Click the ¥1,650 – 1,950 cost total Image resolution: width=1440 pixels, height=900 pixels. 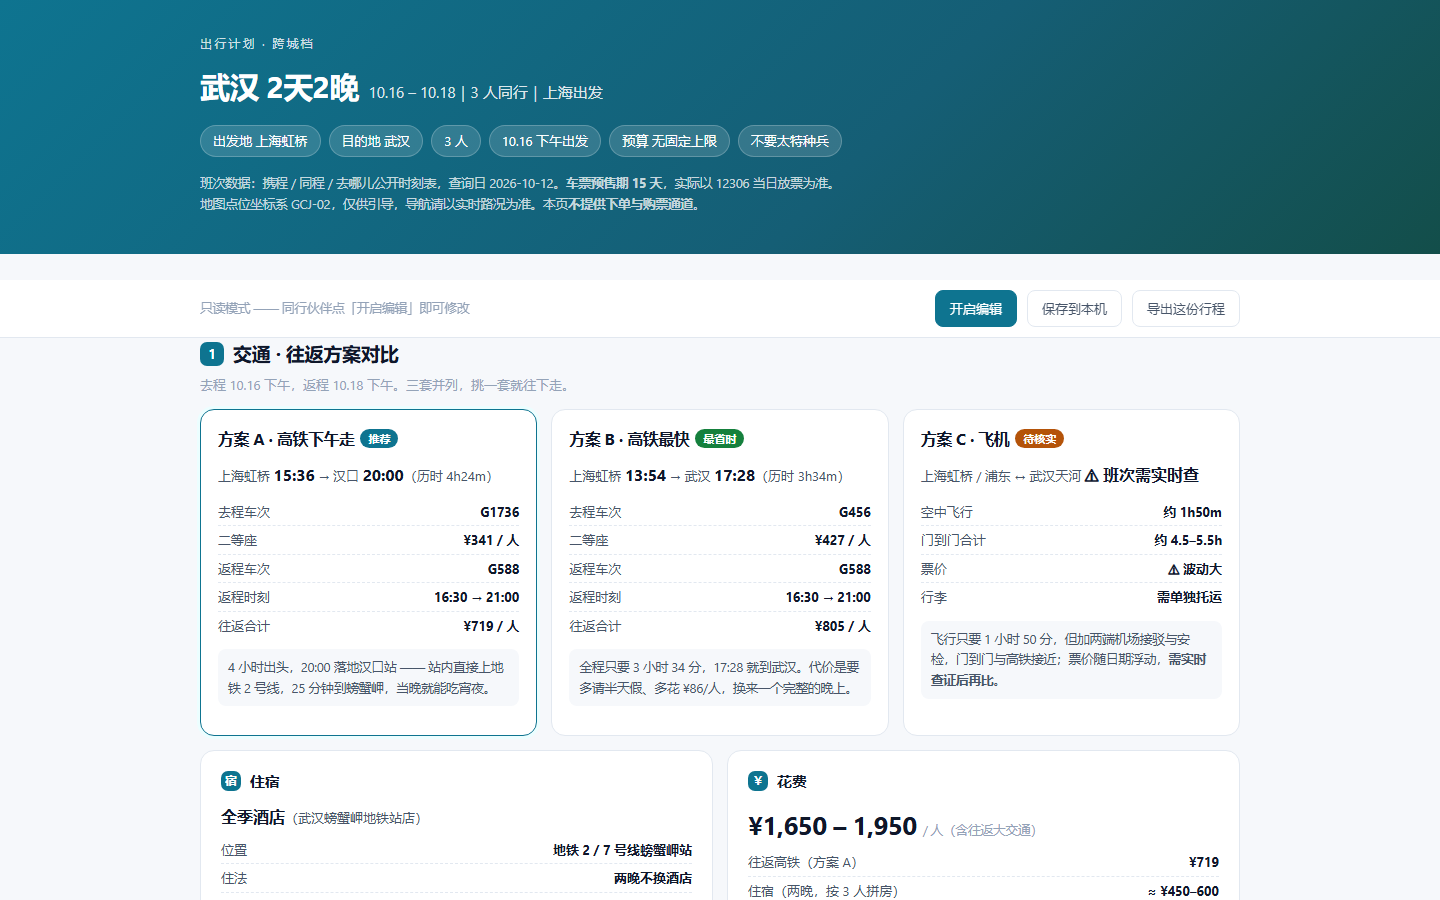point(833,826)
